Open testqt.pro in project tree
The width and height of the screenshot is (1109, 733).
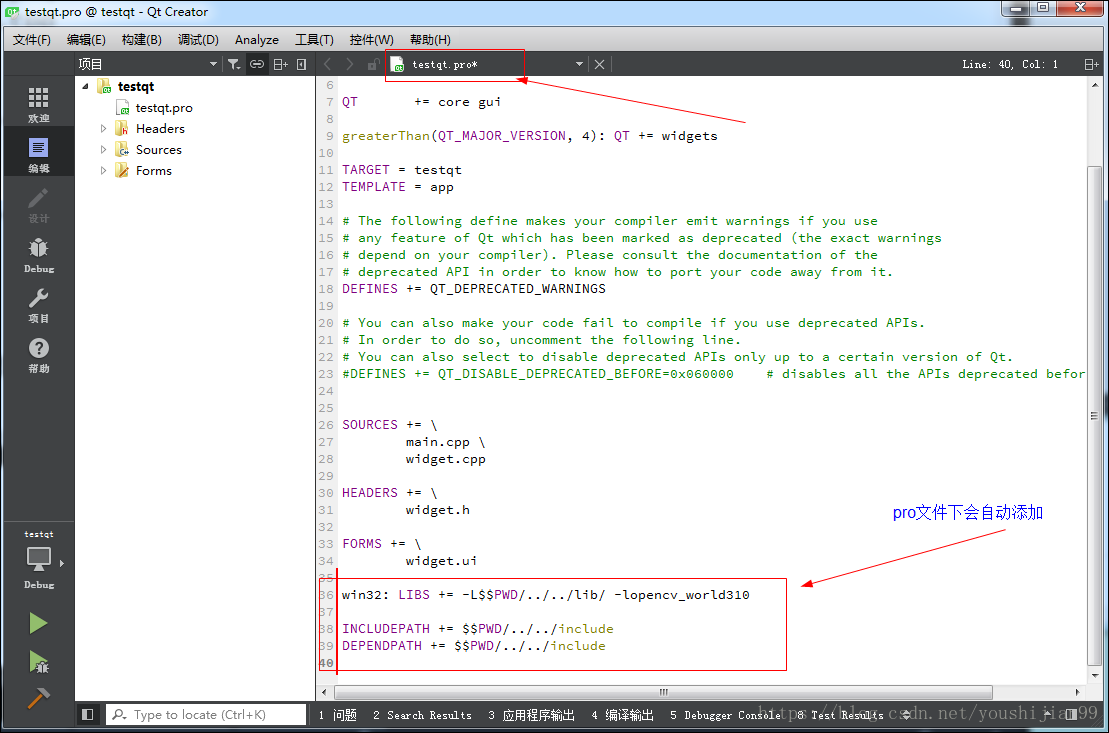click(x=163, y=108)
